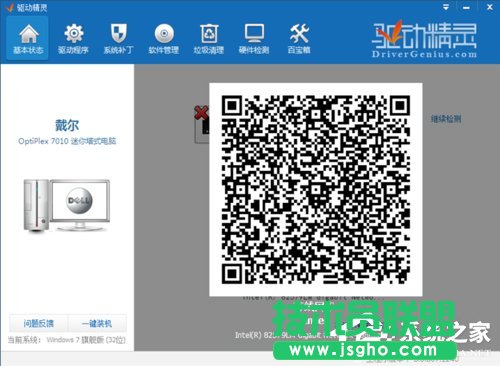Click the red X error icon
The width and height of the screenshot is (500, 366).
click(202, 113)
